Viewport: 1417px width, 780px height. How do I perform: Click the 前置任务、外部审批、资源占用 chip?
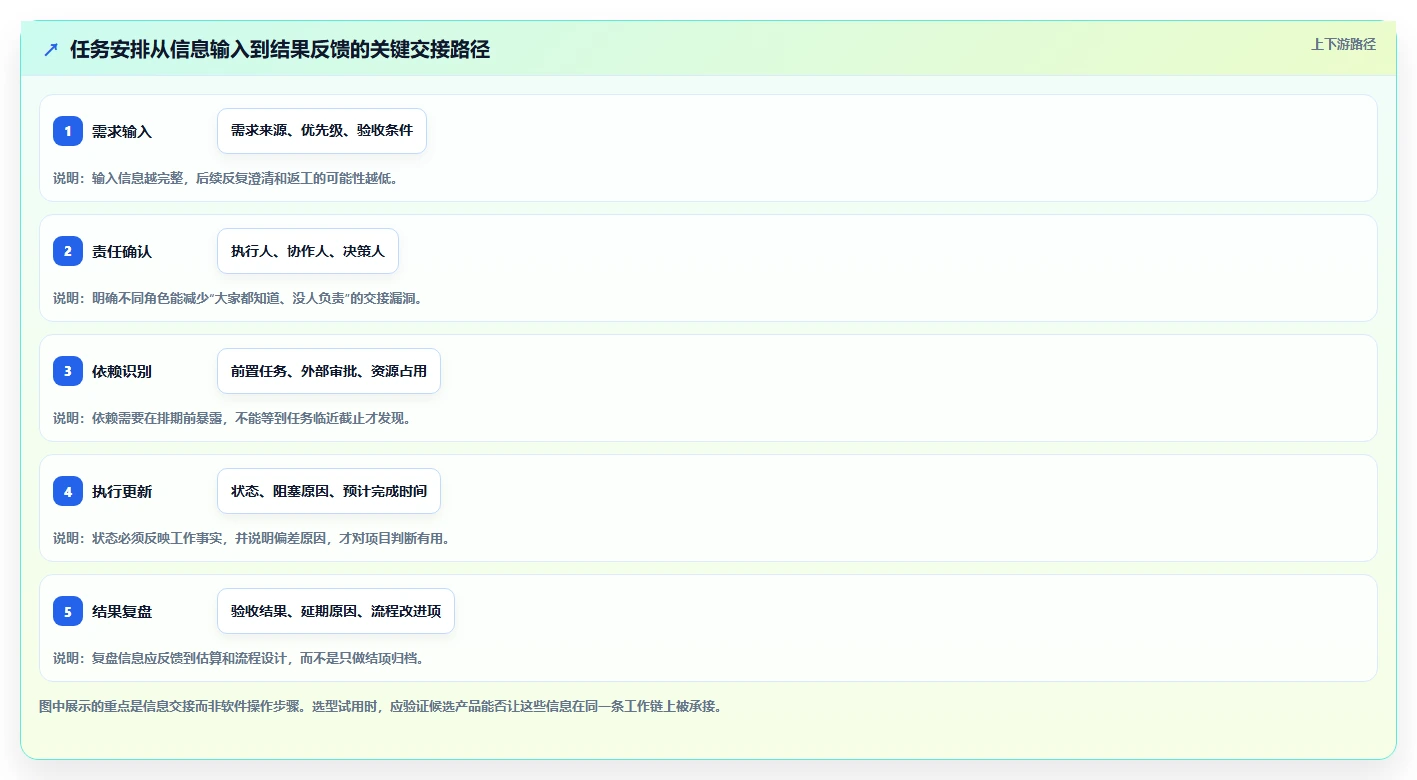[329, 371]
